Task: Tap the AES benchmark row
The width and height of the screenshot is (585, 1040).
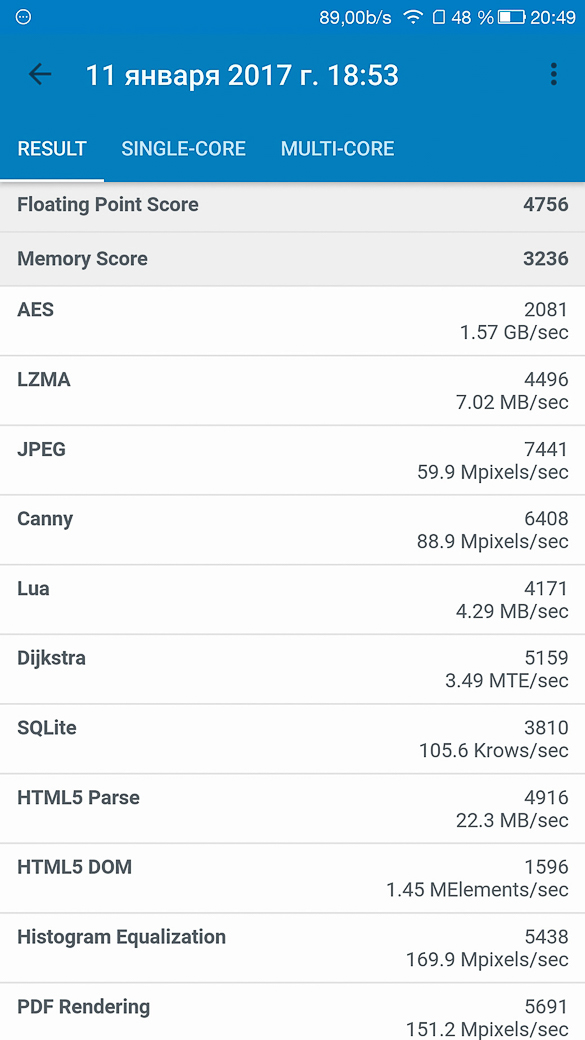Action: click(292, 321)
